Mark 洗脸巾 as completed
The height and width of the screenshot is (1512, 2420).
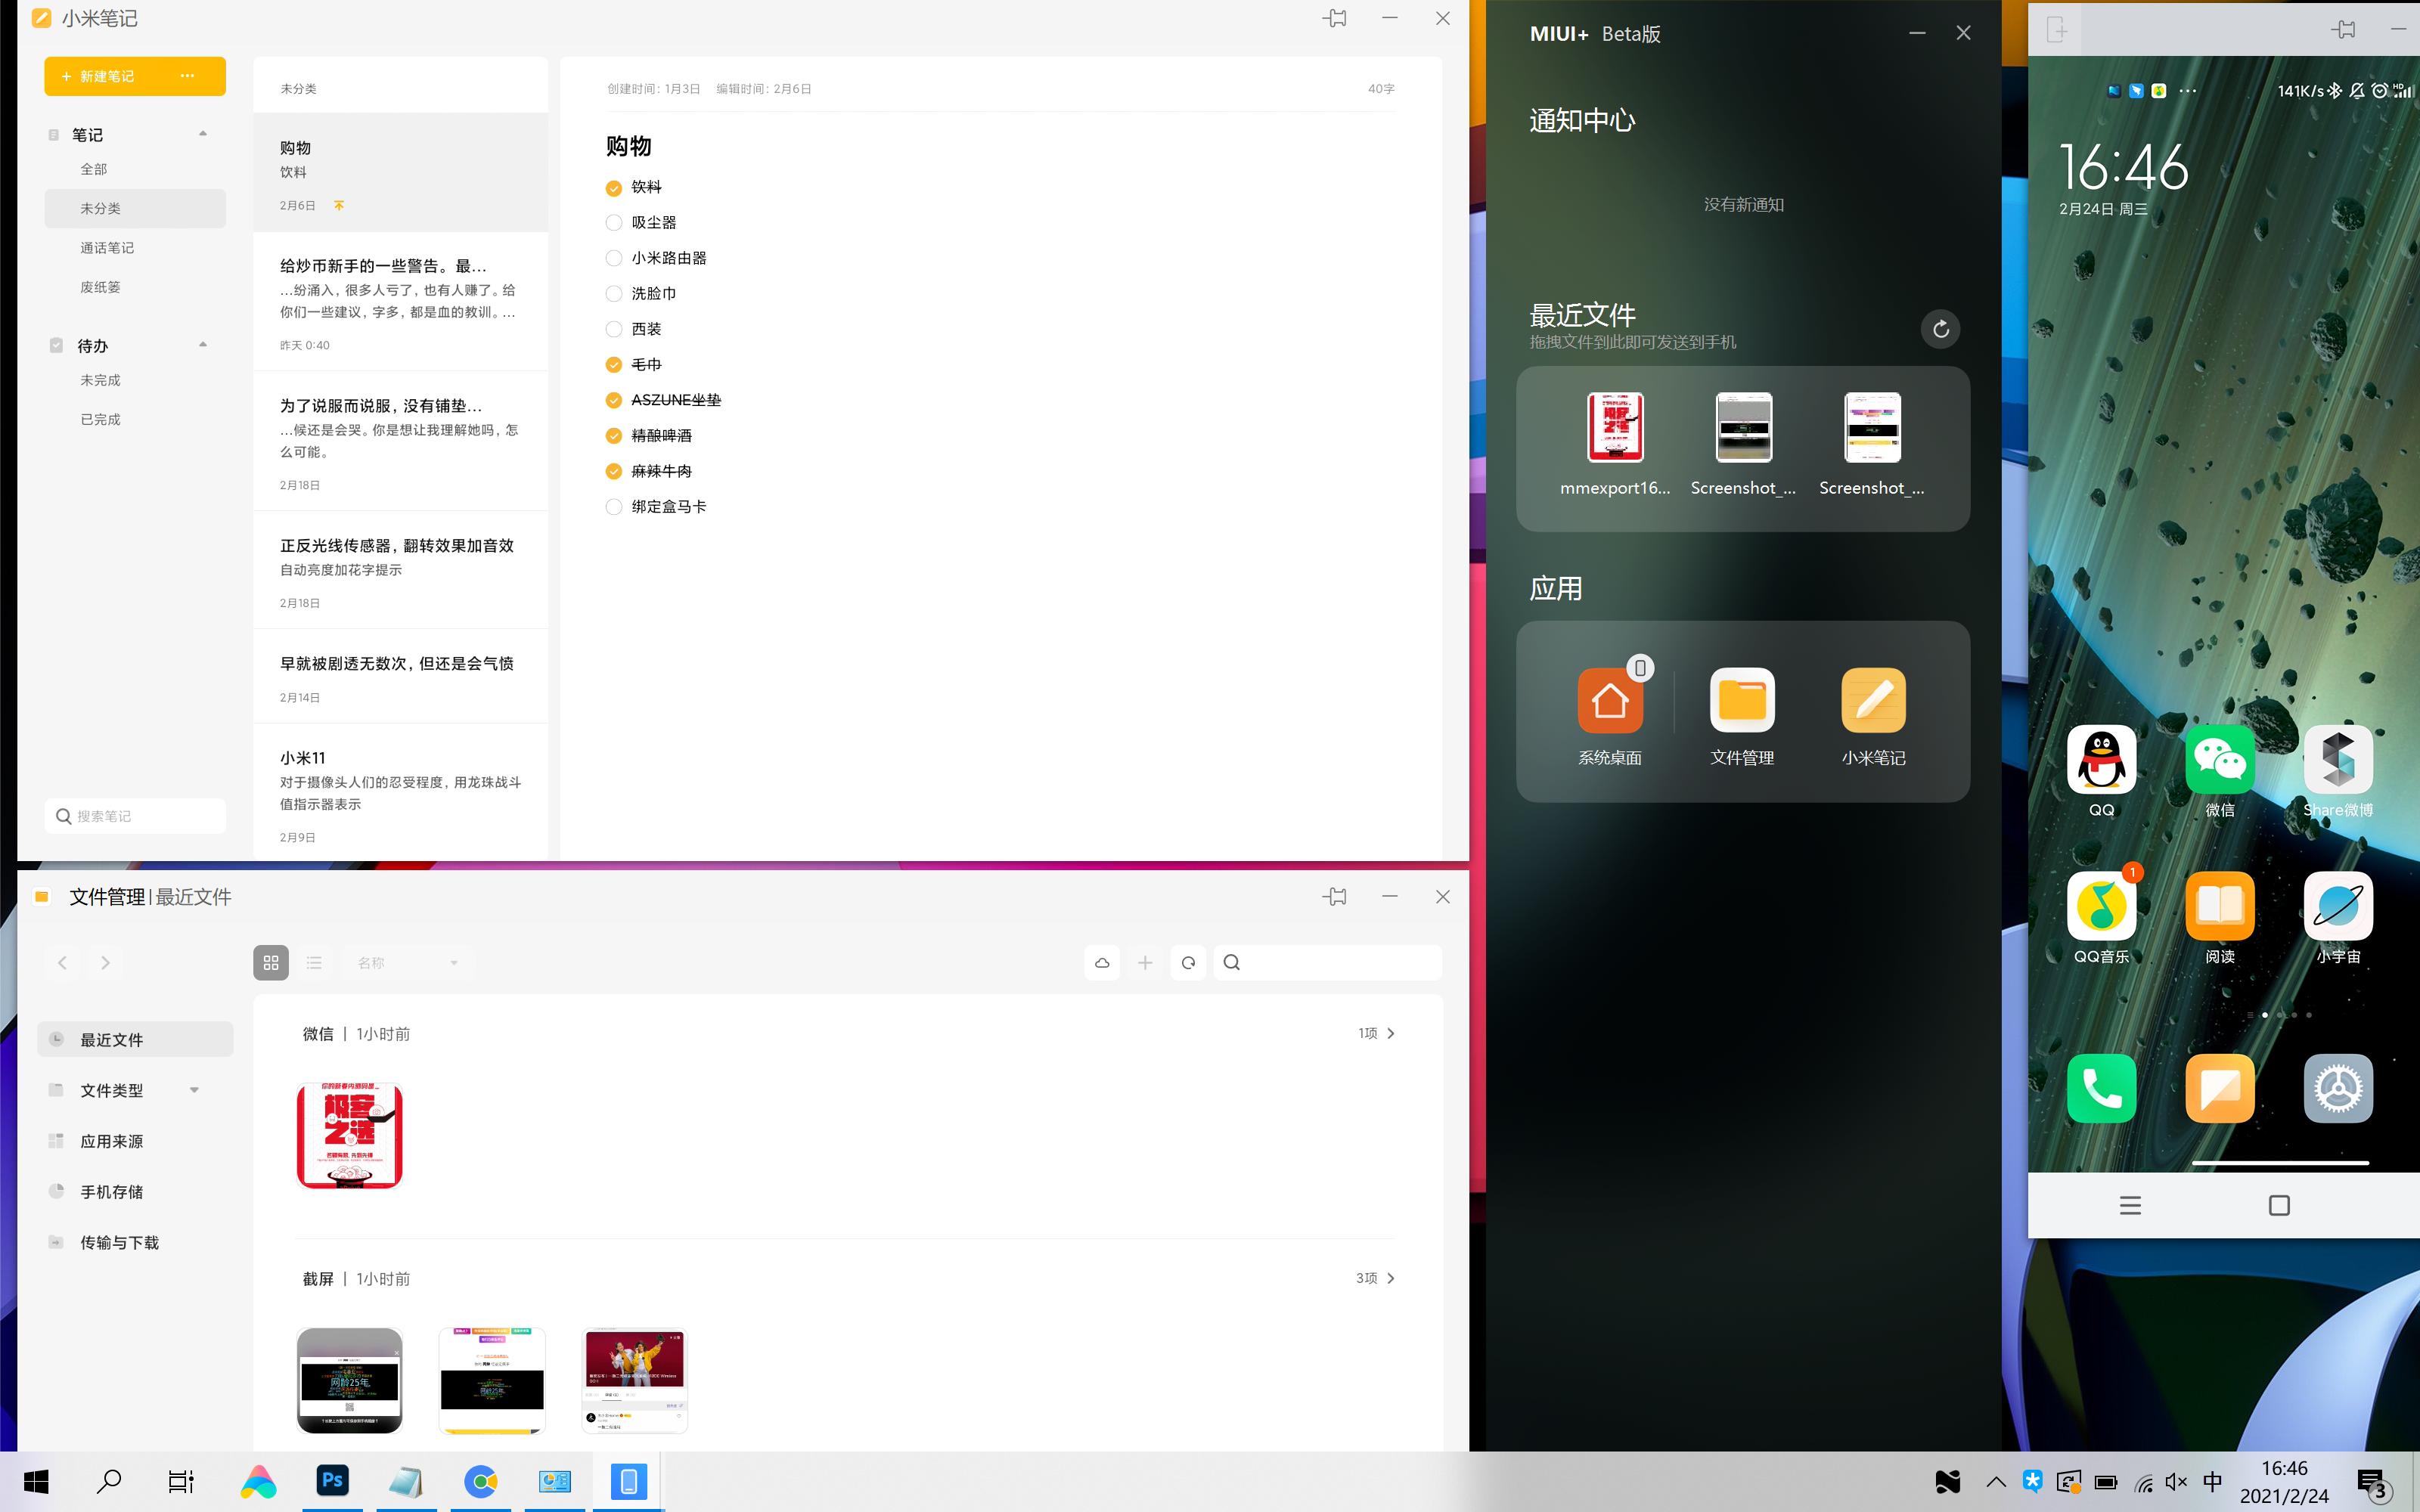click(613, 293)
